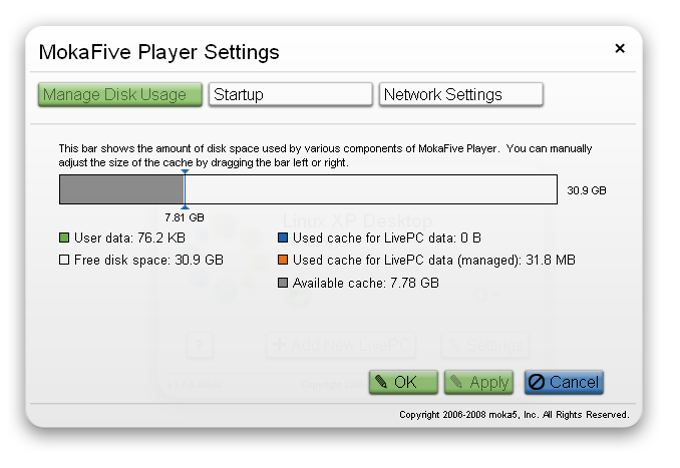Click the disk usage description paragraph
The width and height of the screenshot is (680, 468).
pyautogui.click(x=325, y=155)
